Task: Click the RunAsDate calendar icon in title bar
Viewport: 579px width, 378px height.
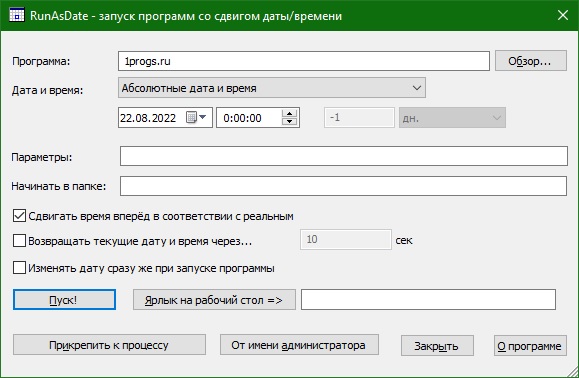Action: tap(17, 15)
